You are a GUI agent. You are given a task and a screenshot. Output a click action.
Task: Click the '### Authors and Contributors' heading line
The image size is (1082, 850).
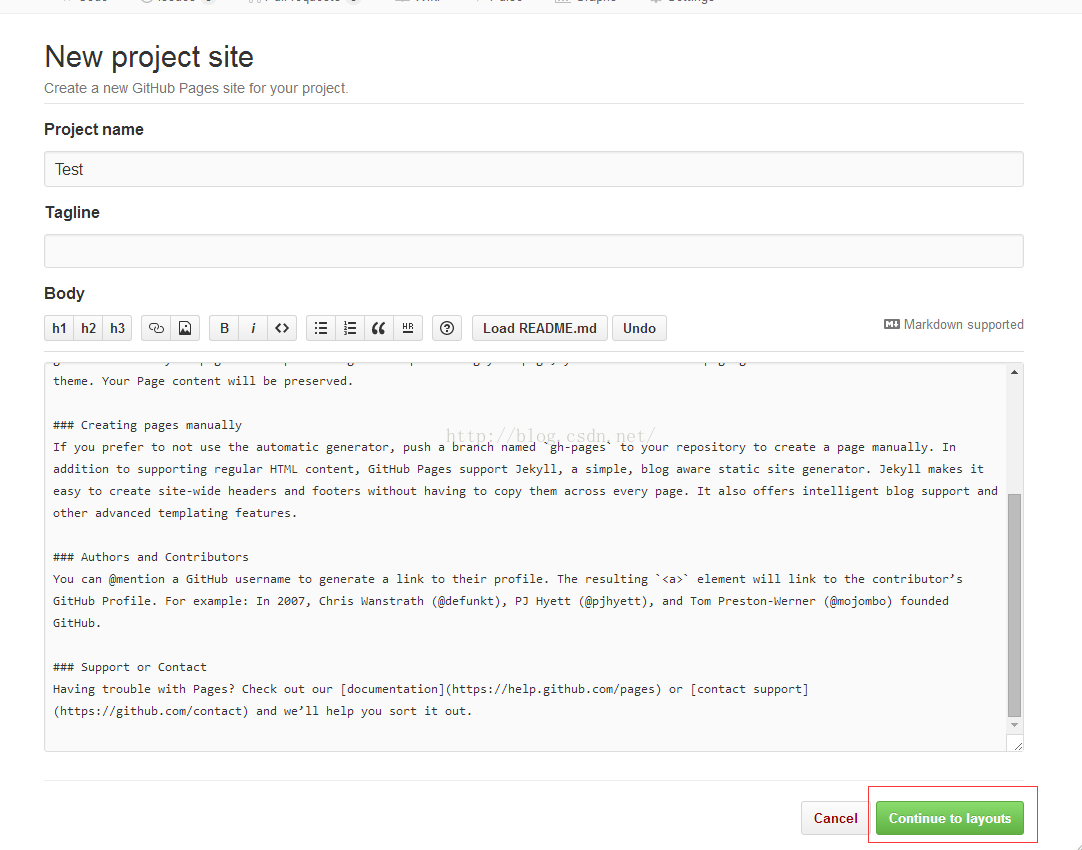(150, 557)
